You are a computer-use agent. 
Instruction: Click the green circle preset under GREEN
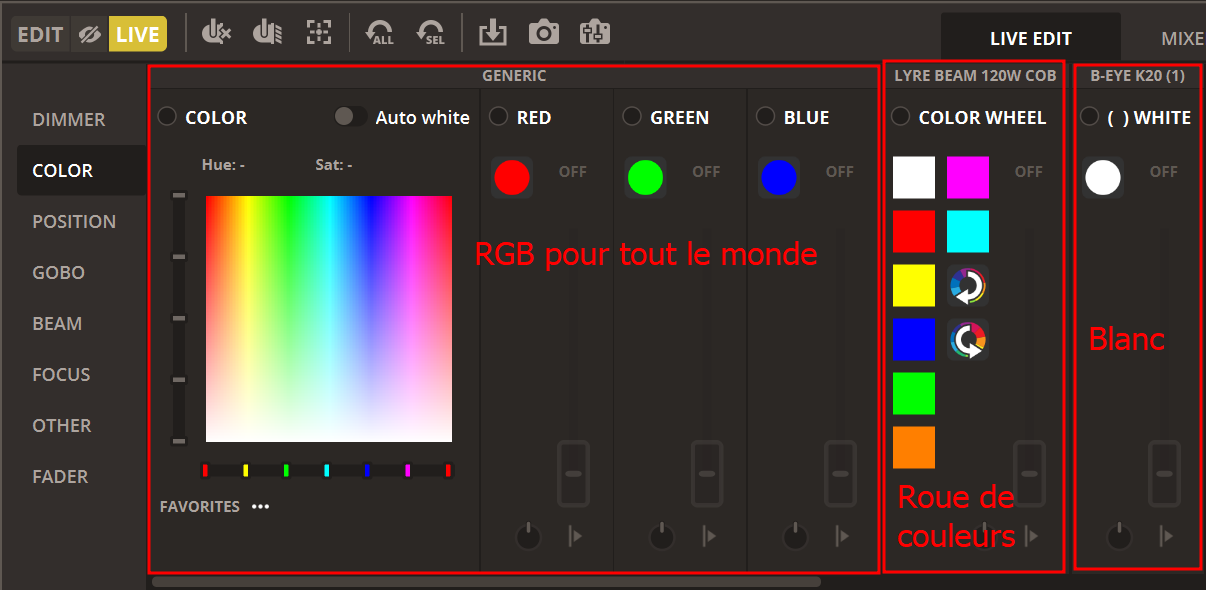(645, 178)
